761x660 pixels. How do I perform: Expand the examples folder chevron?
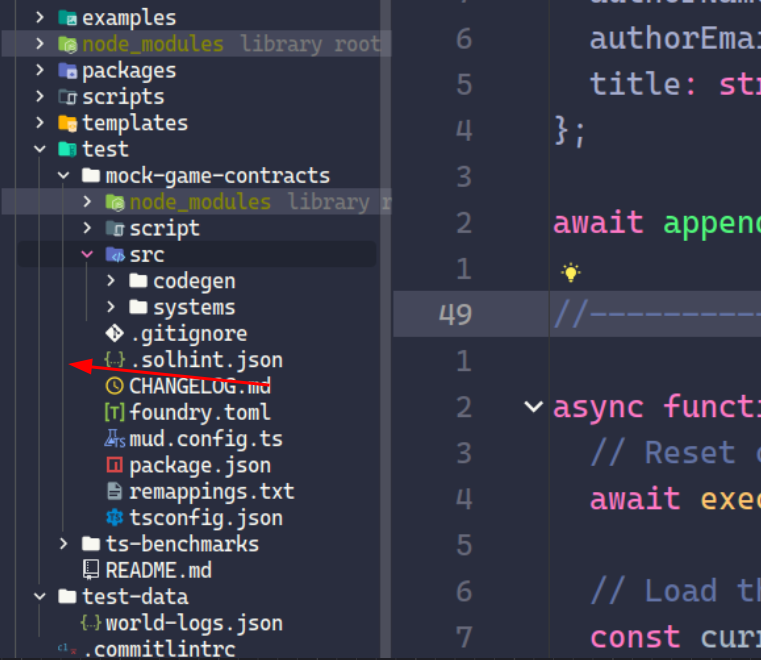(40, 18)
